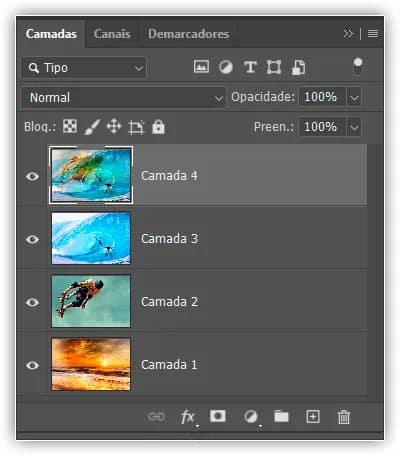
Task: Delete layer with trash icon
Action: click(x=344, y=417)
